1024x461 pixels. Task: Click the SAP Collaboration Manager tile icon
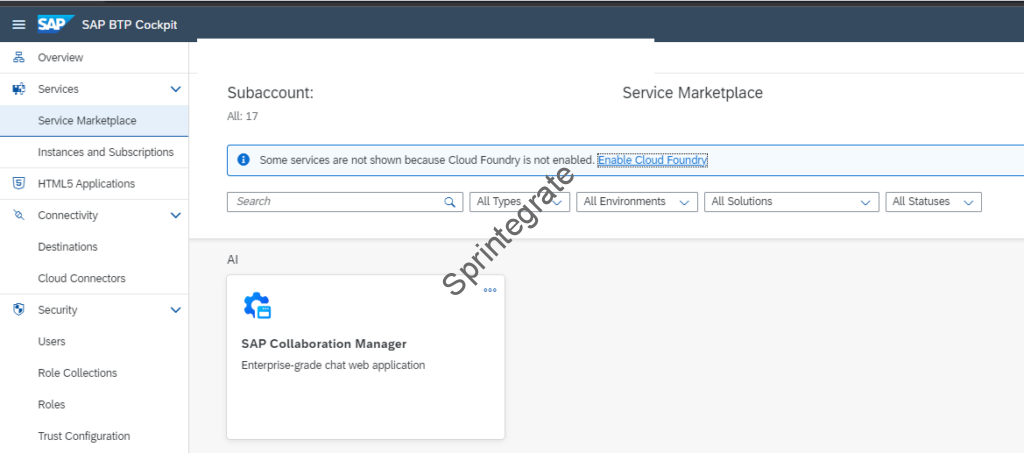pyautogui.click(x=257, y=306)
